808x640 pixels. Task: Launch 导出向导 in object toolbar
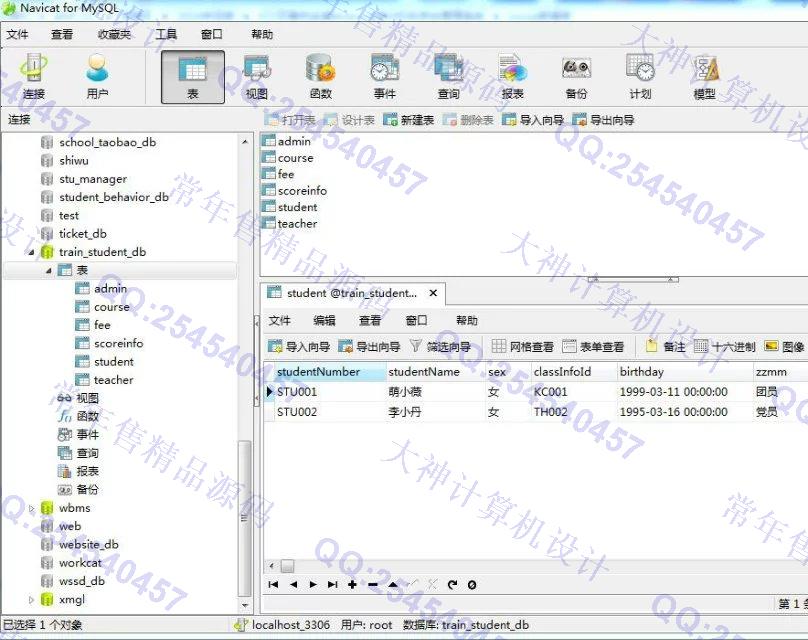tap(603, 120)
